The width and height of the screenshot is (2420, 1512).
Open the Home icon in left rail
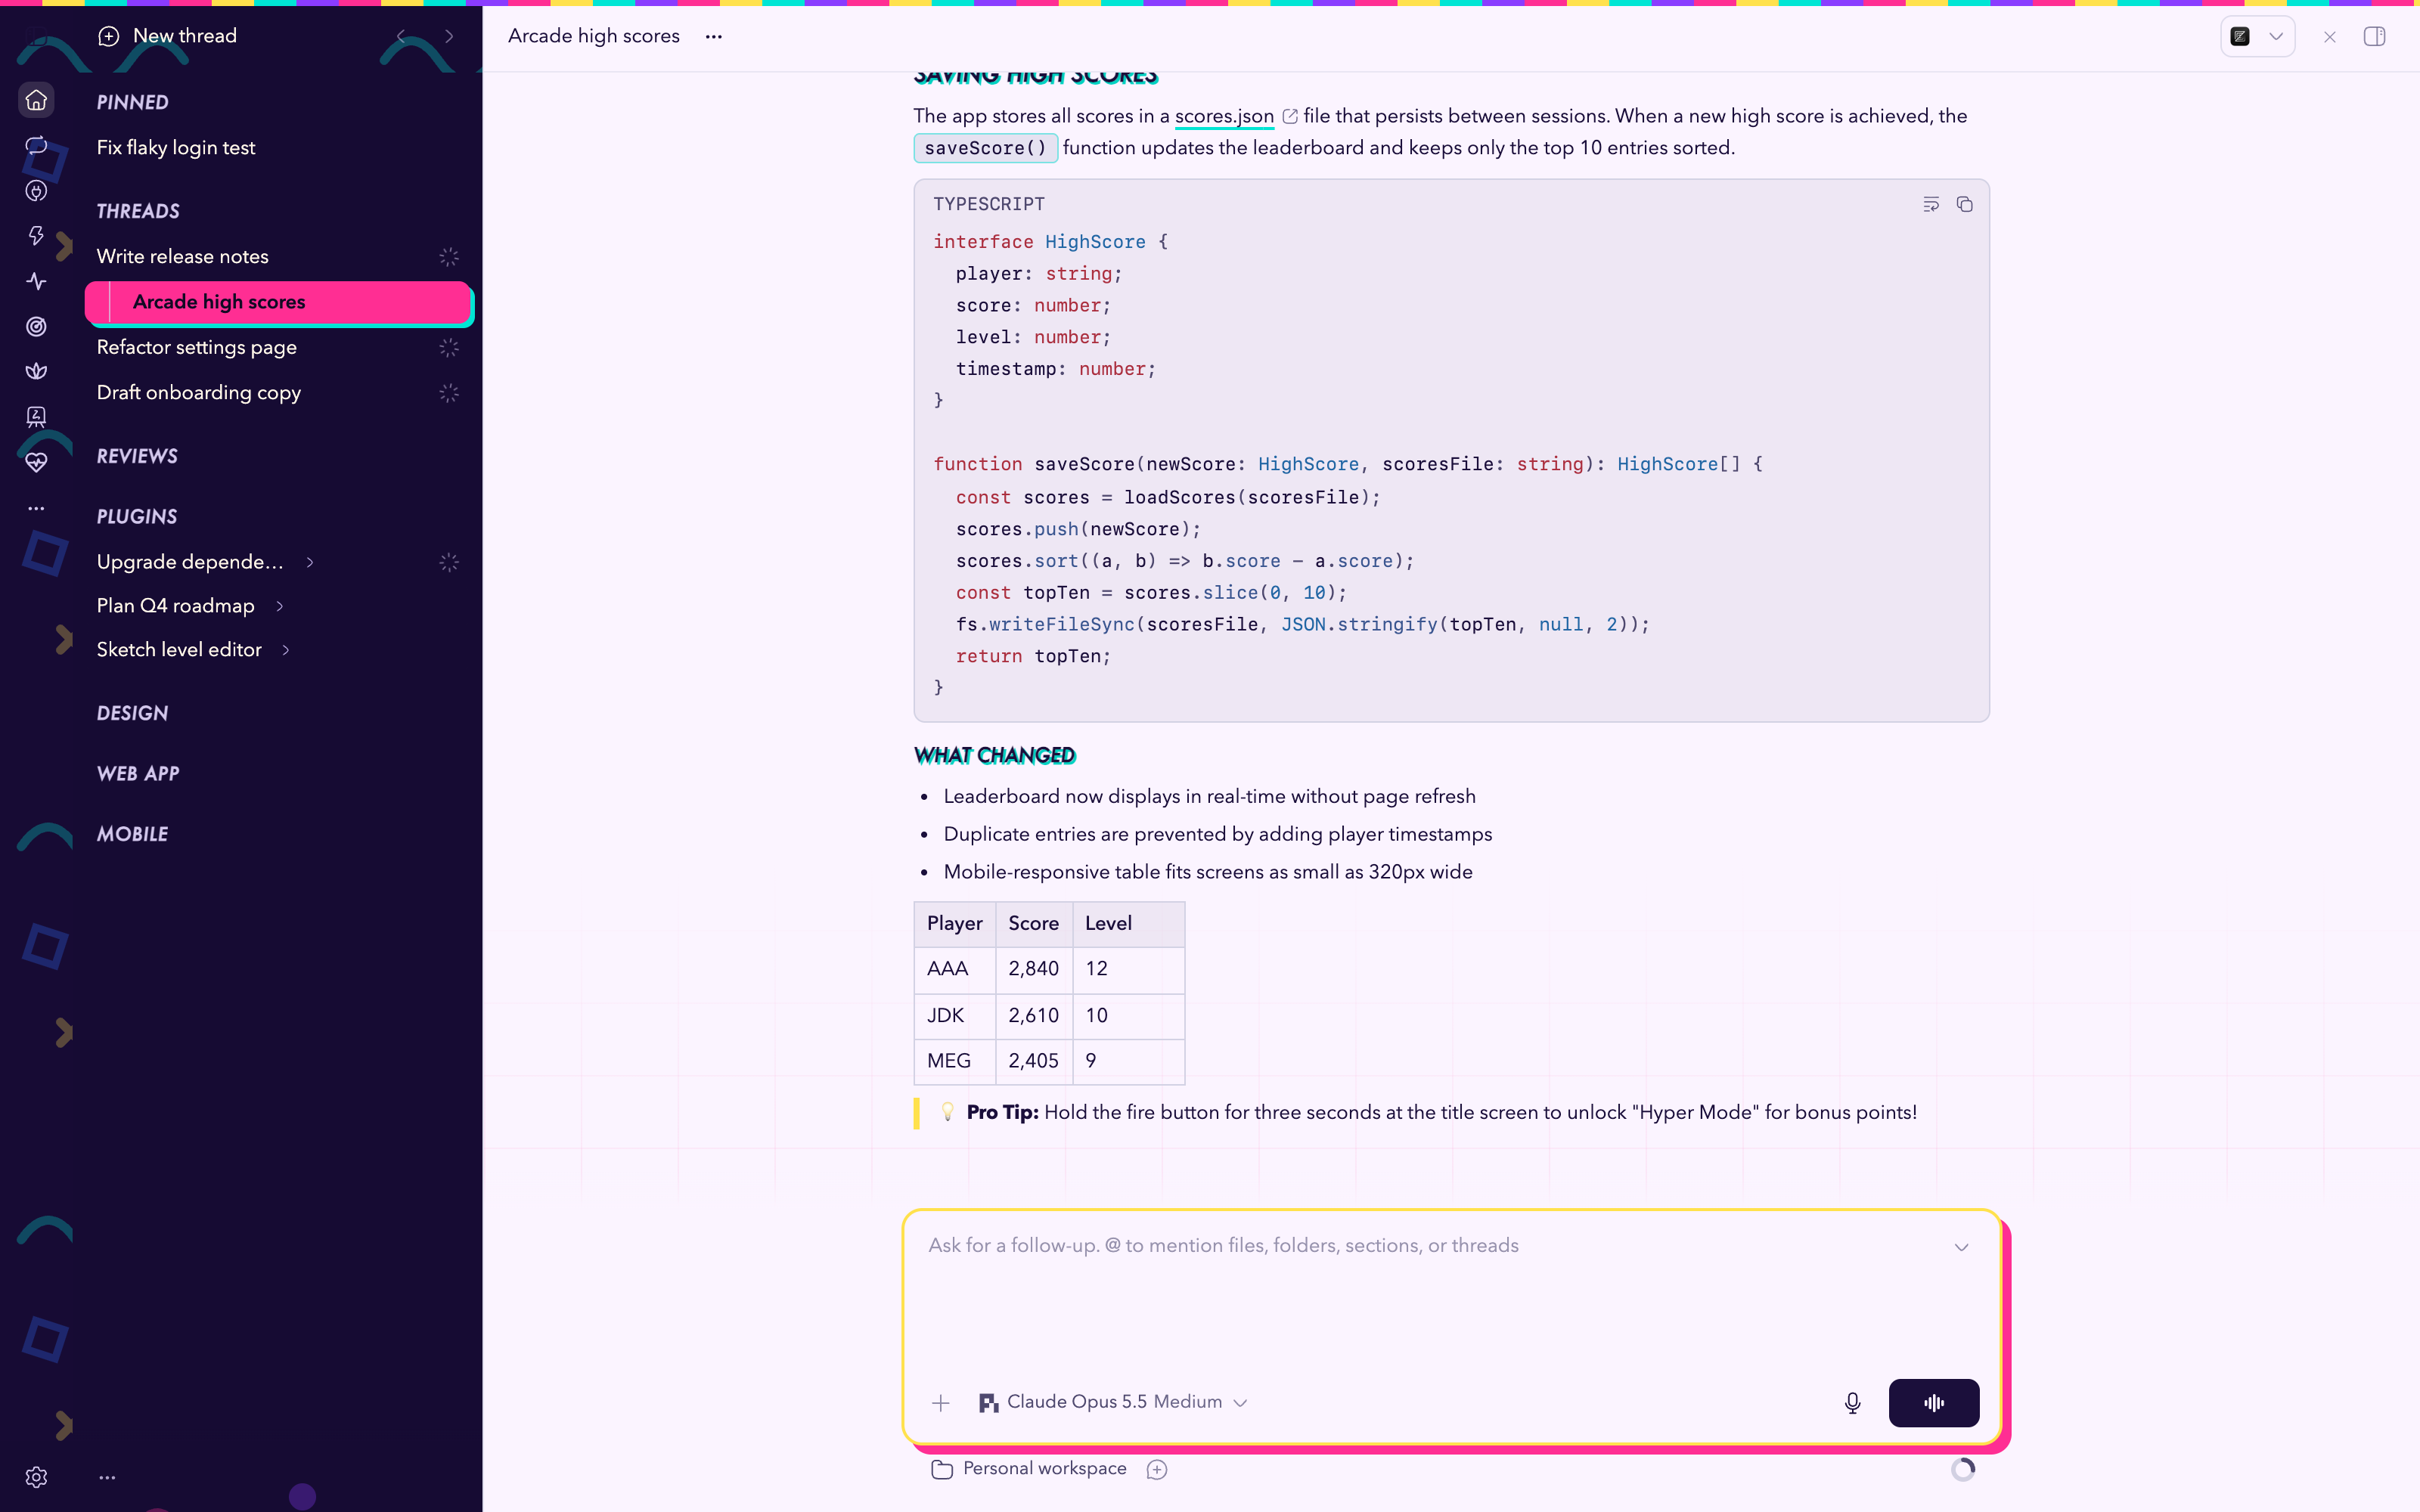[36, 100]
